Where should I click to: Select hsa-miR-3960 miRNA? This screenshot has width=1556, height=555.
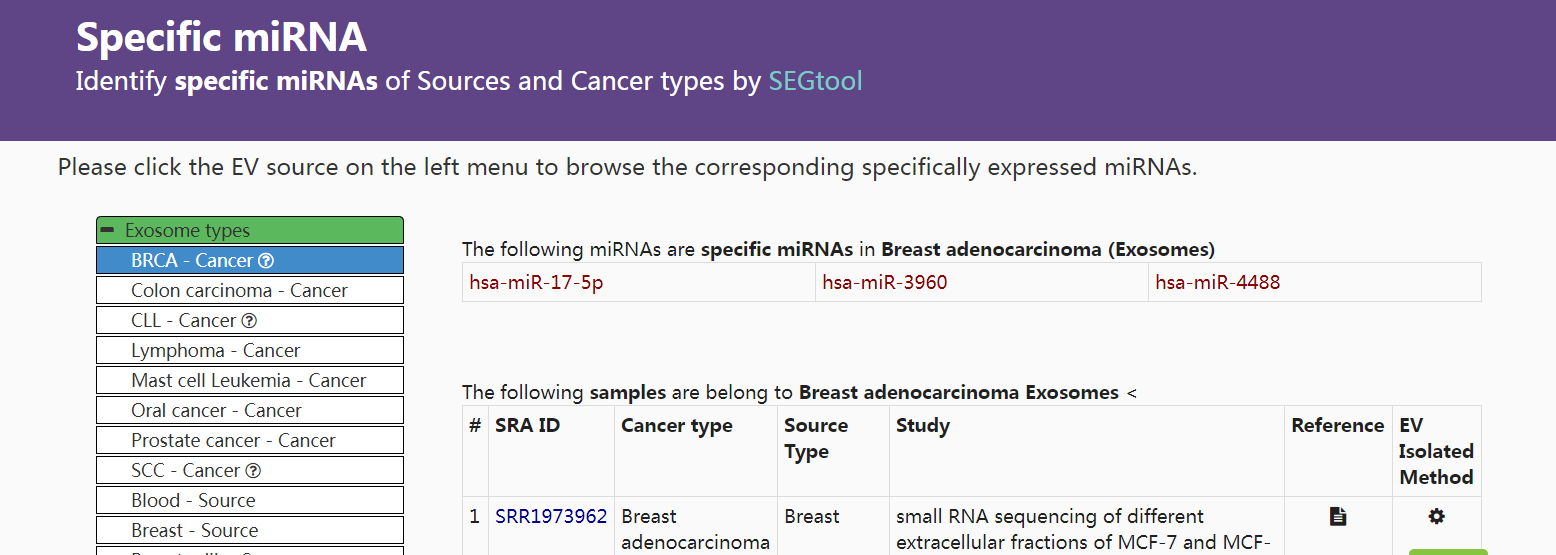pyautogui.click(x=884, y=283)
